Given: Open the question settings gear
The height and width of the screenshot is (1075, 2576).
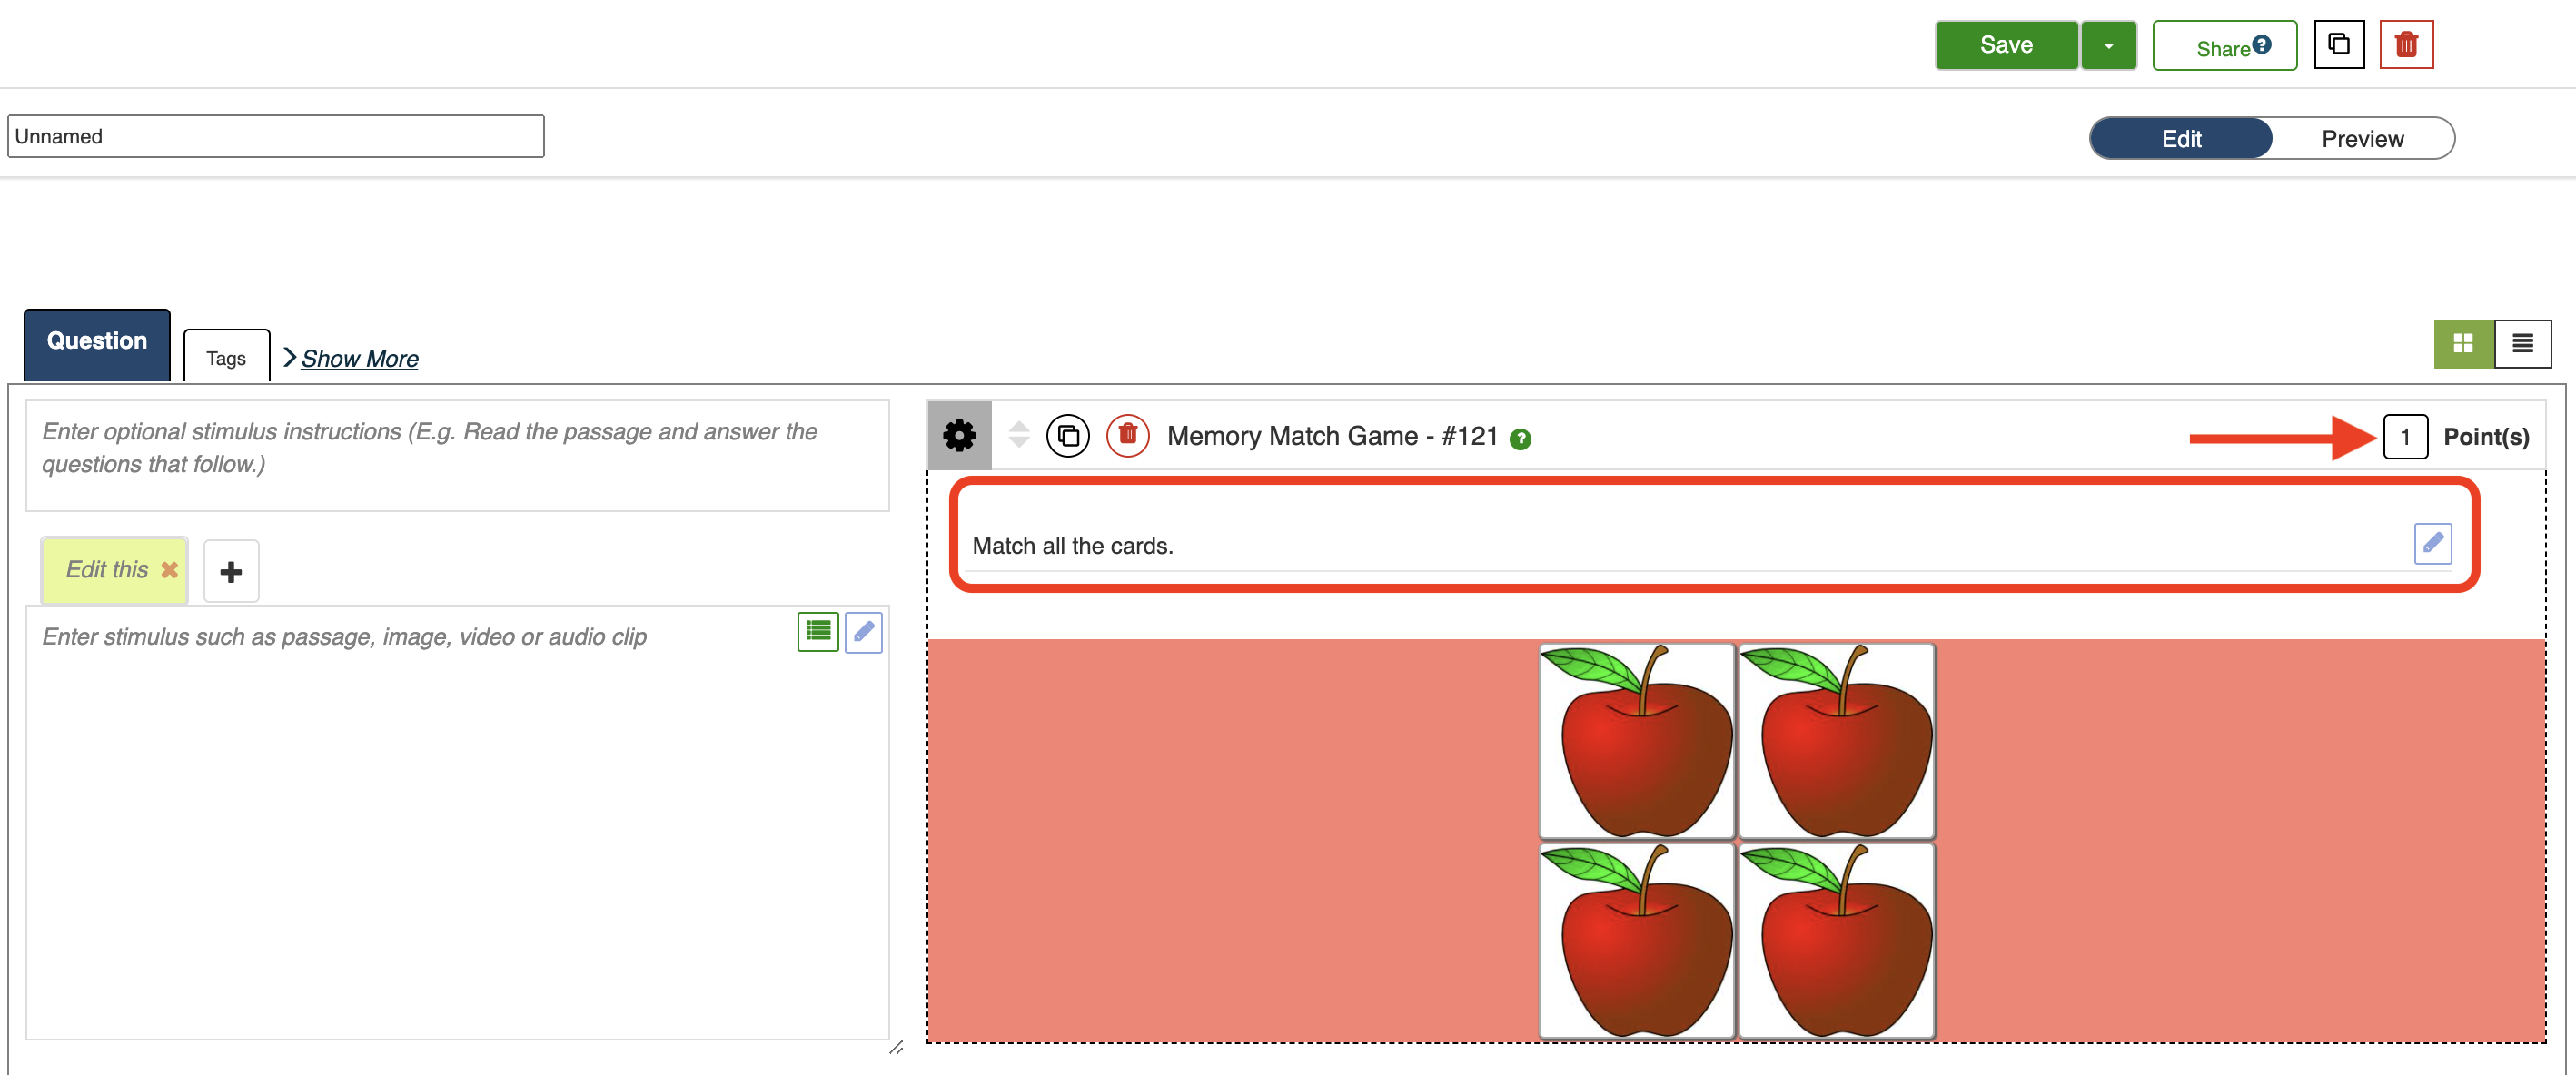Looking at the screenshot, I should coord(958,435).
